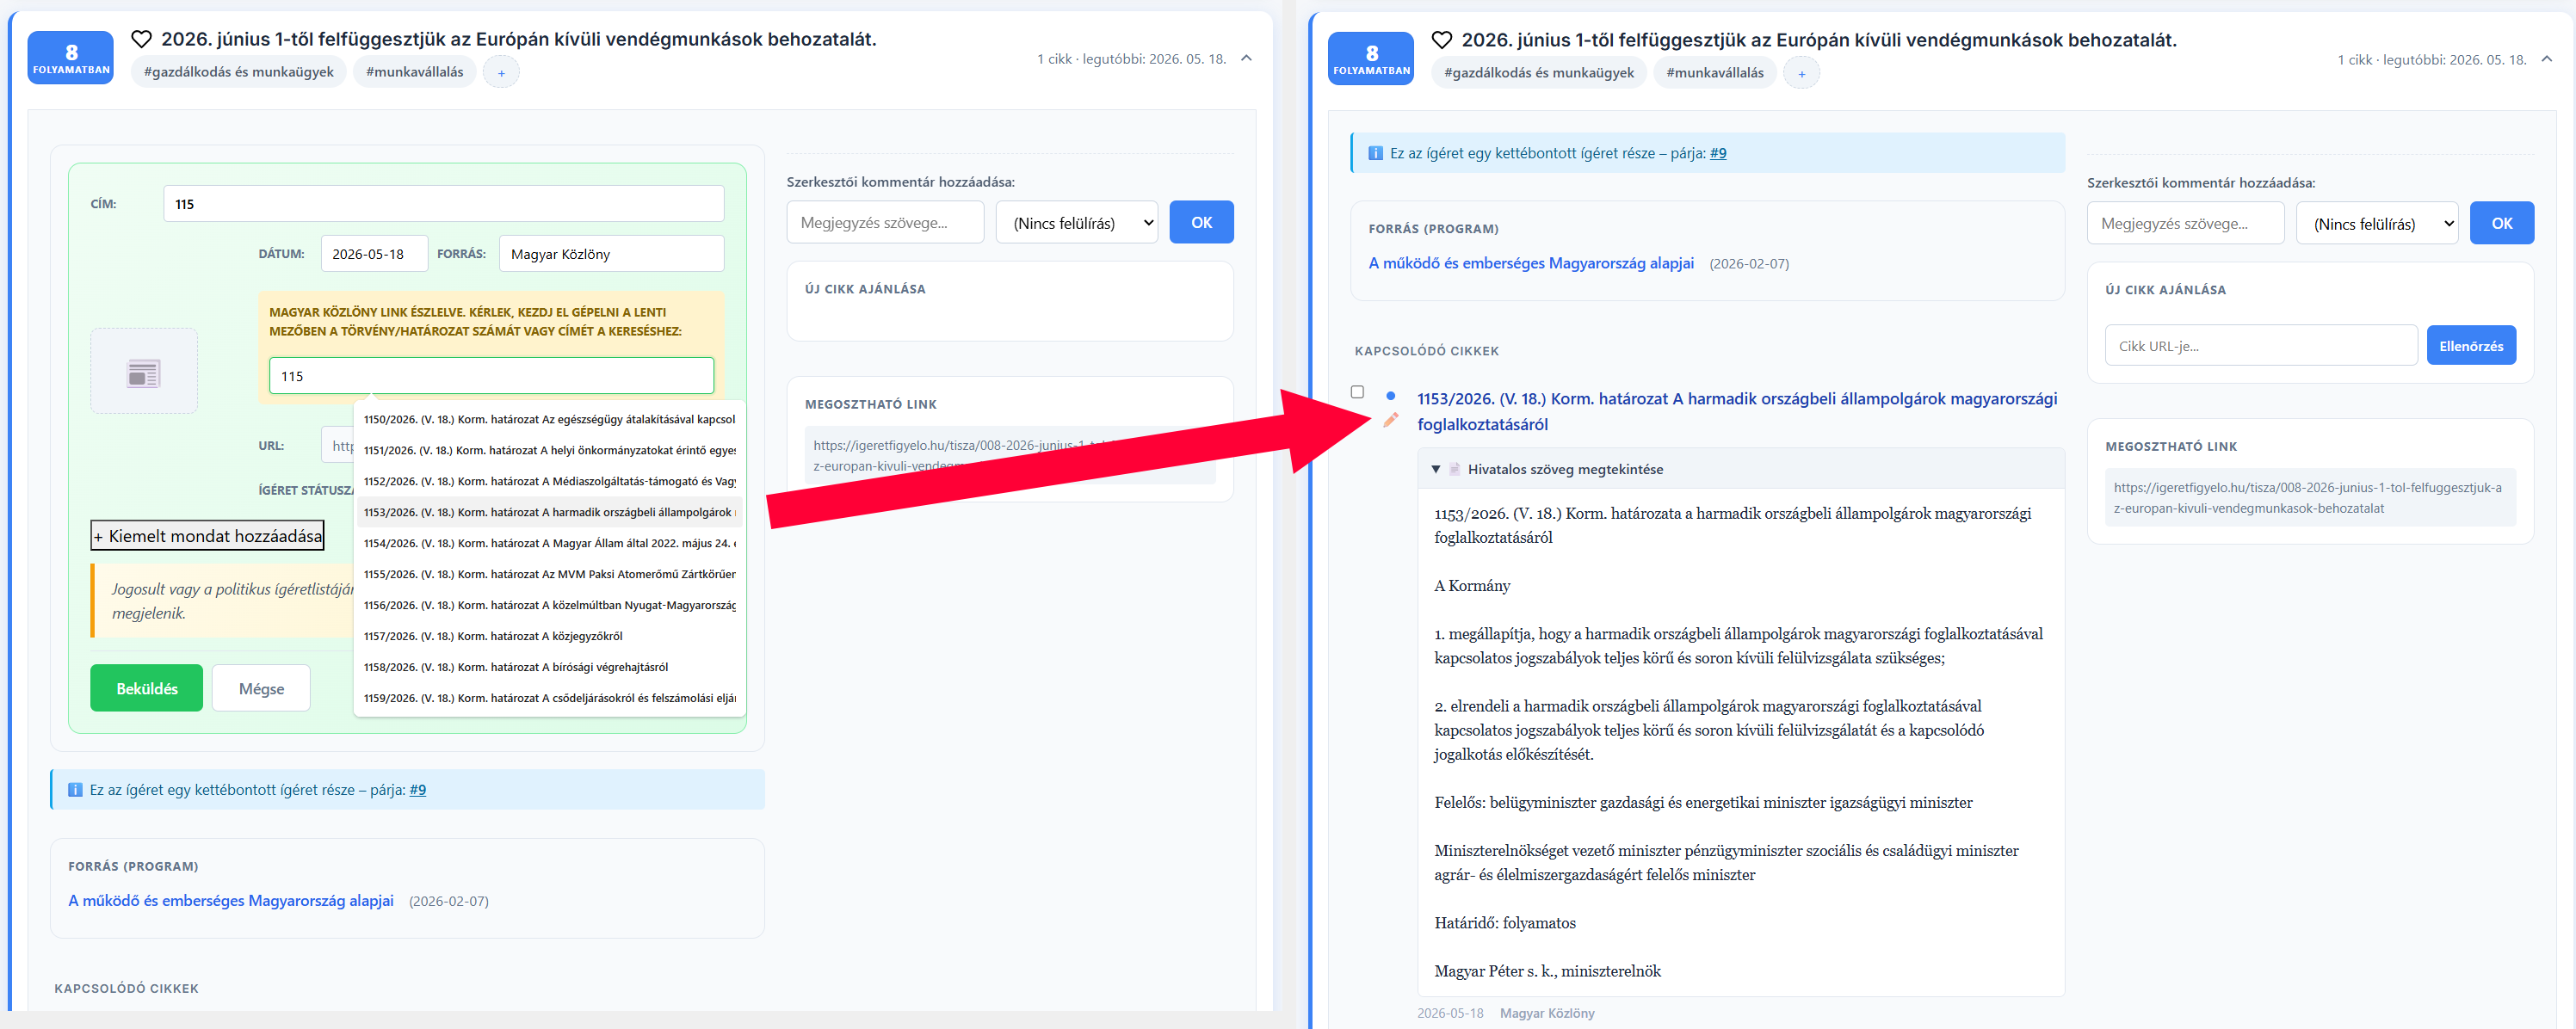Click the info icon in left panel split-promise notice
Image resolution: width=2576 pixels, height=1029 pixels.
click(x=75, y=790)
